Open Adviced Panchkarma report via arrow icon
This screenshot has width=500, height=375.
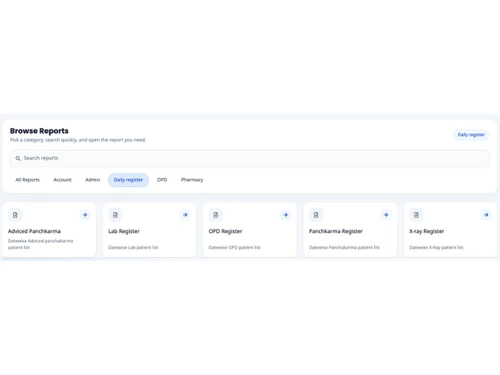(x=85, y=215)
